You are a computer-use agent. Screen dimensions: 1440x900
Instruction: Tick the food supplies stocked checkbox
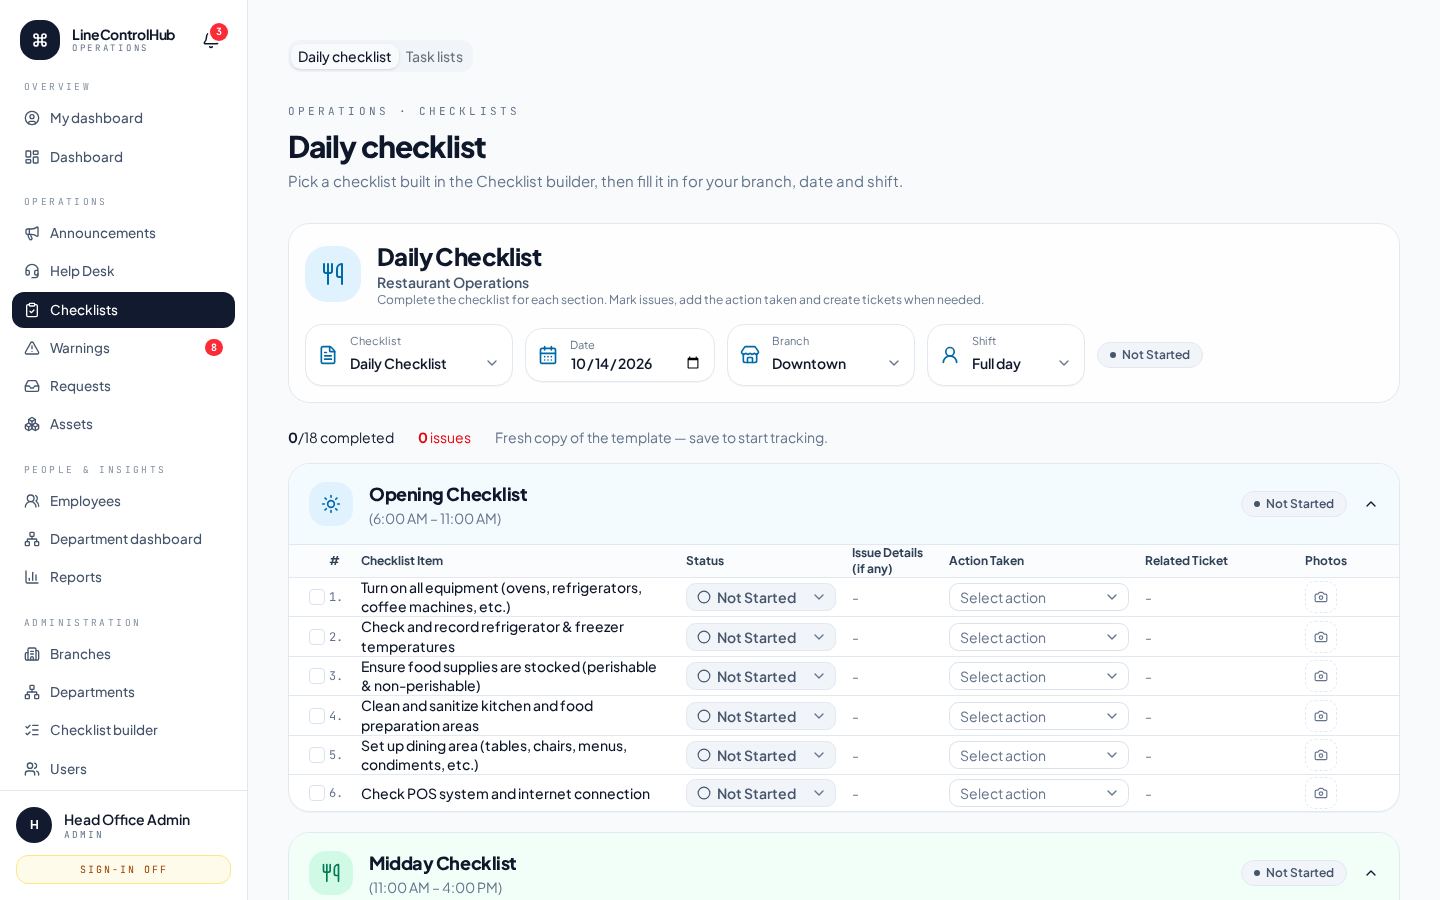pyautogui.click(x=317, y=676)
